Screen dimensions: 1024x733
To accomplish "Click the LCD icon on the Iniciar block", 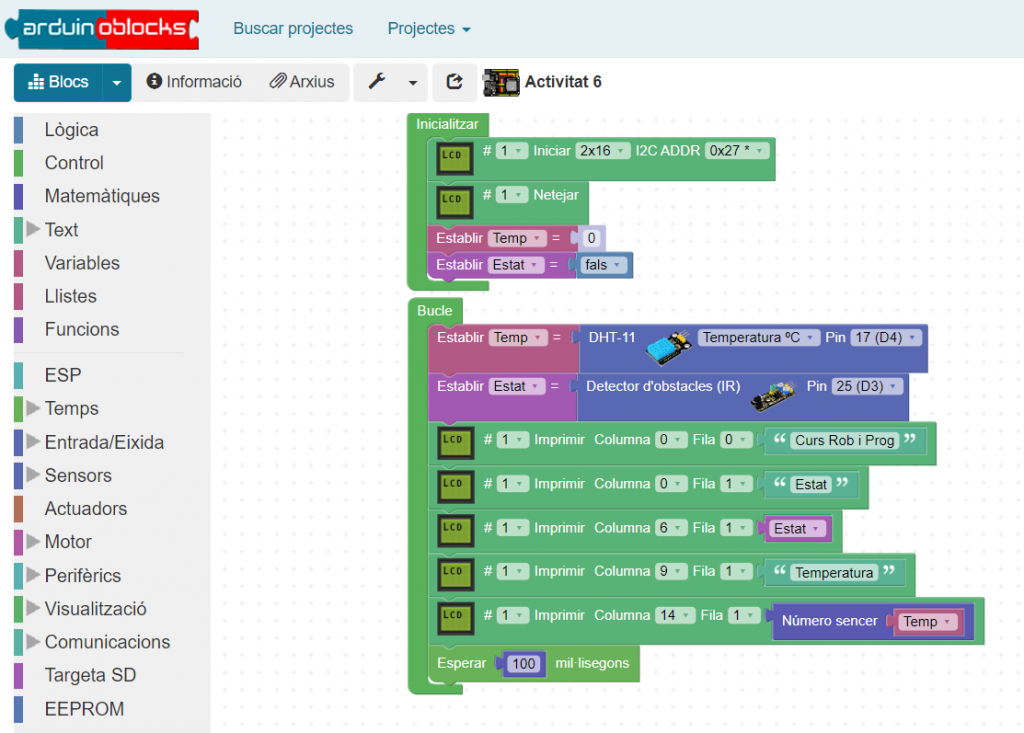I will click(453, 158).
